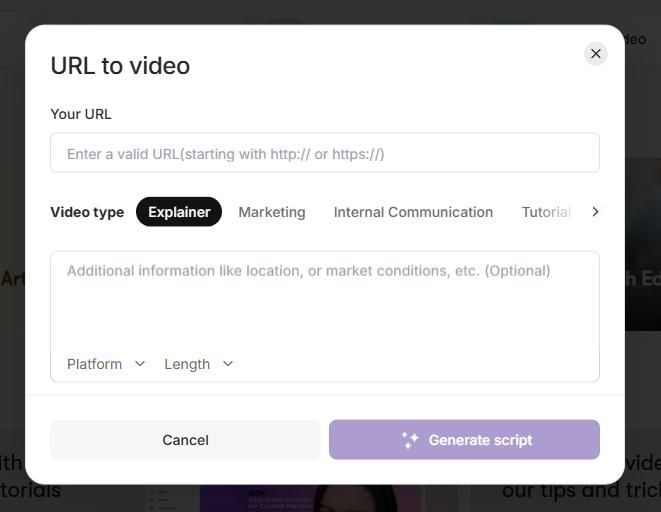The image size is (661, 512).
Task: Choose Internal Communication video type
Action: tap(413, 212)
